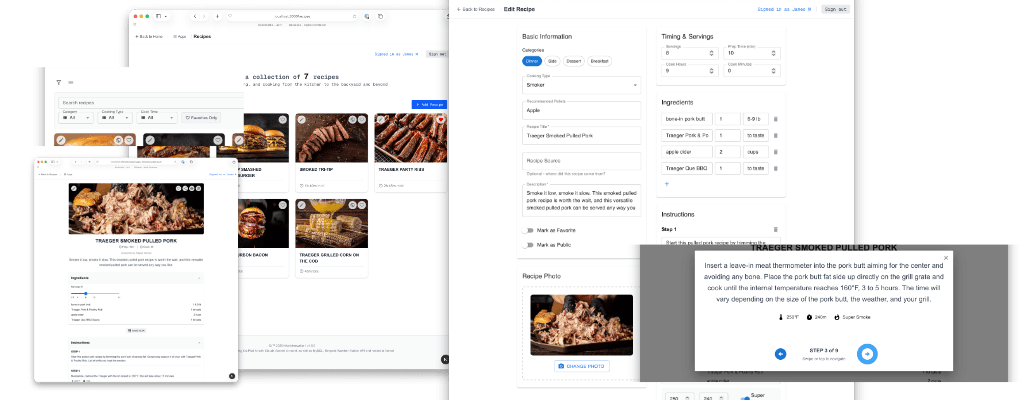Open a new tab with the plus in the recipes browser
Screen dimensions: 1024x400
[217, 16]
